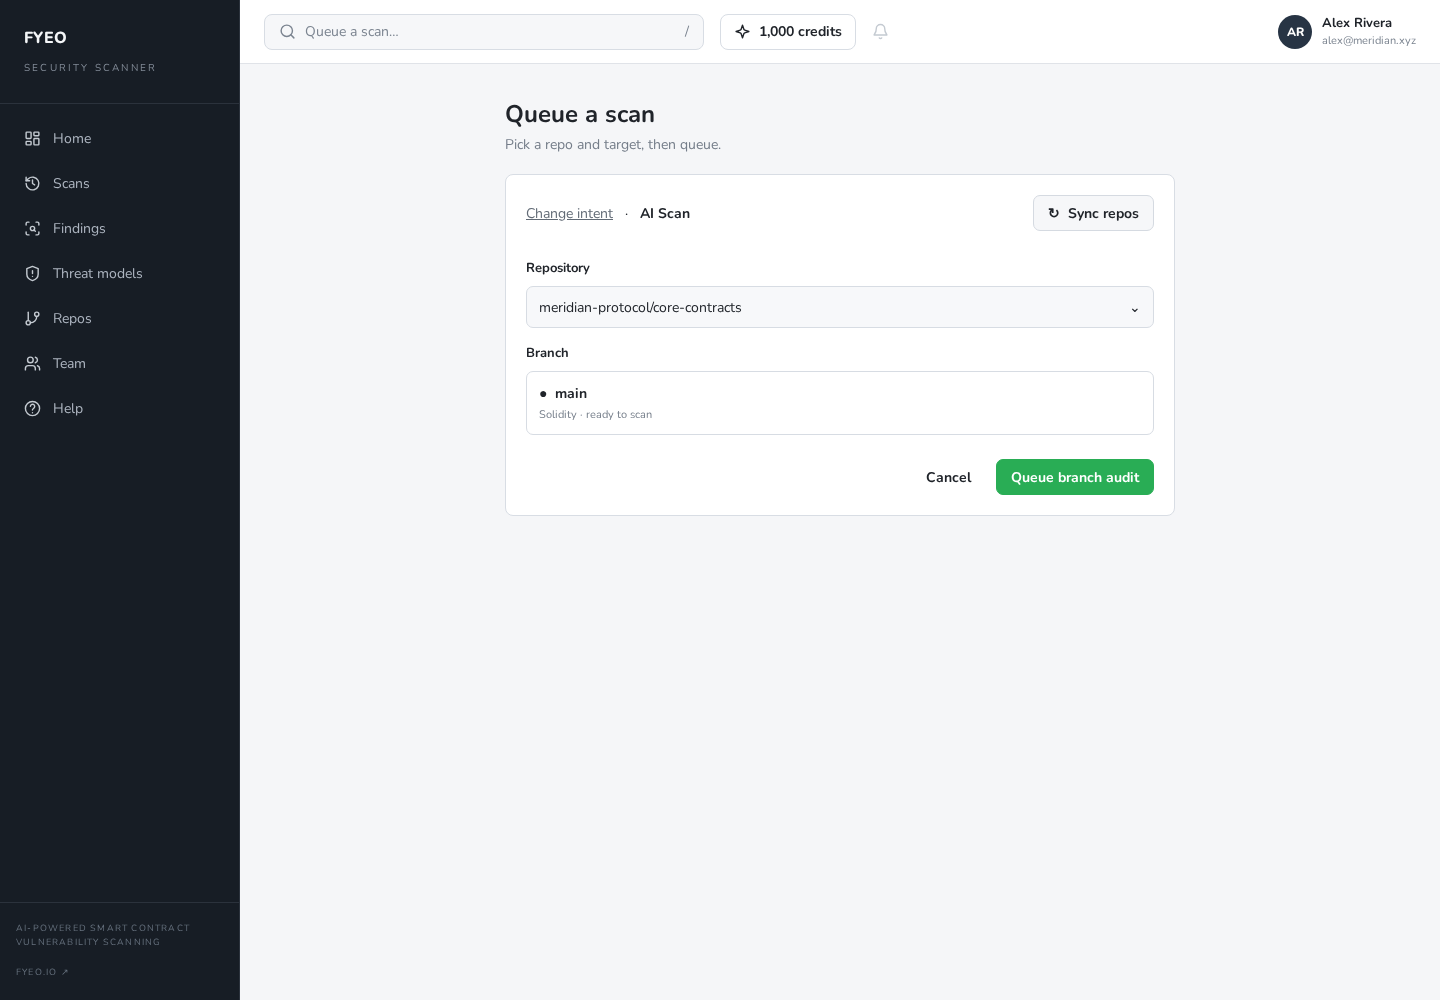This screenshot has height=1000, width=1440.
Task: Click the Repos branch icon
Action: coord(32,318)
